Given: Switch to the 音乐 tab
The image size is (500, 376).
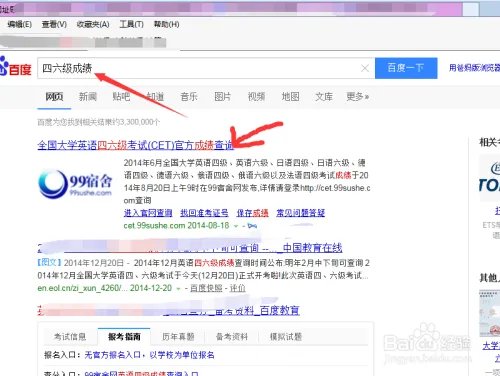Looking at the screenshot, I should (x=189, y=97).
